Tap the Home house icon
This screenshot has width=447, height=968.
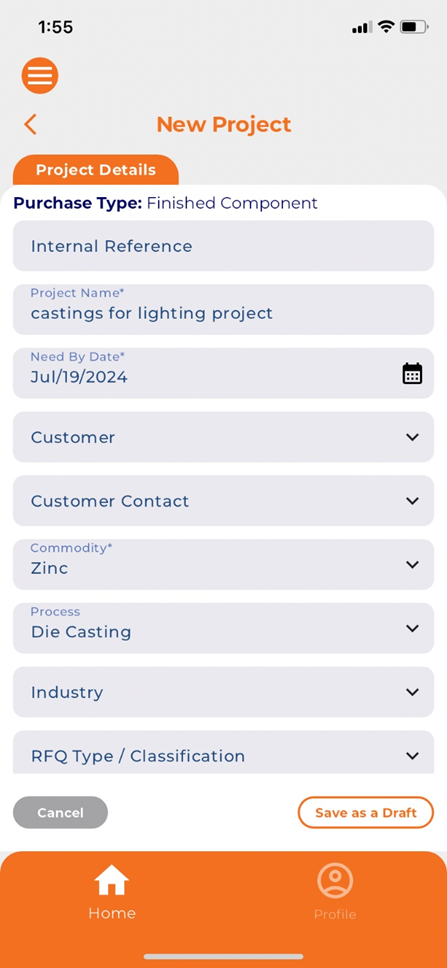tap(112, 880)
